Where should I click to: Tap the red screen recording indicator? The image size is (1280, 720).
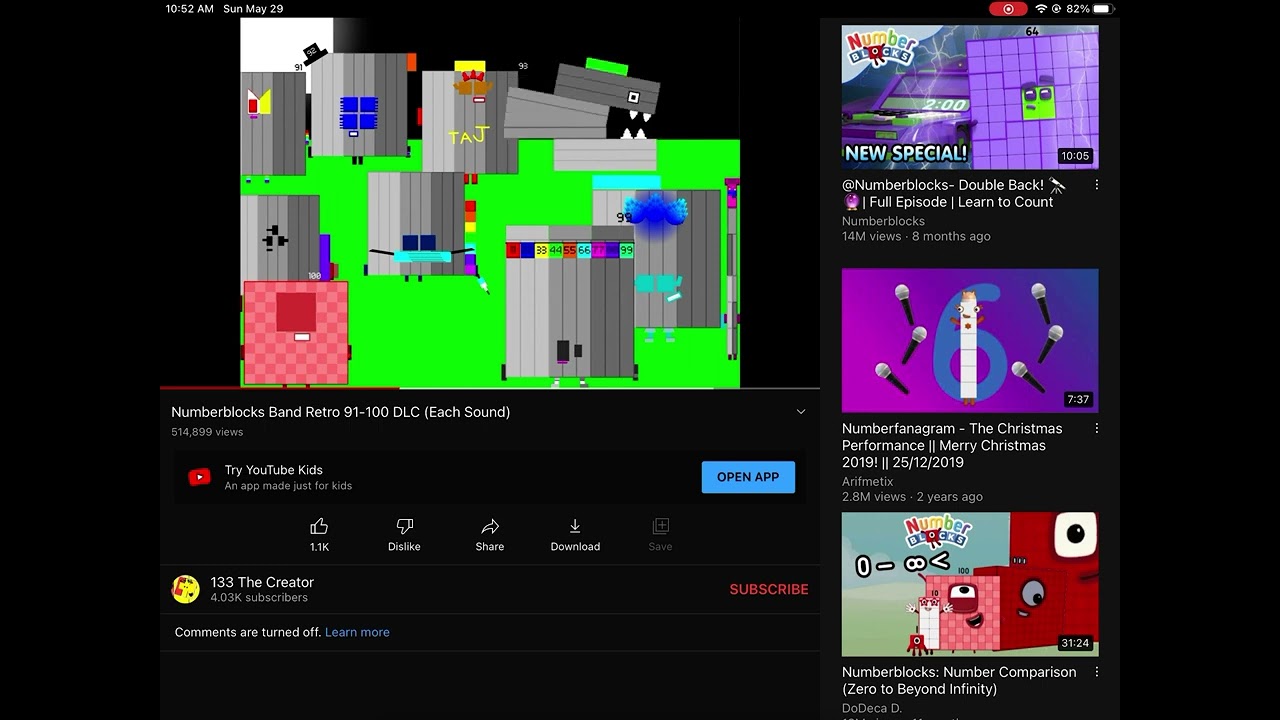[1008, 9]
